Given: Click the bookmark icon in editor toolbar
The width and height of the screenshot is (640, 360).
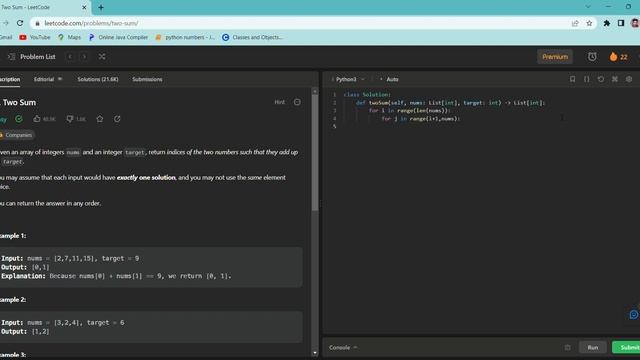Looking at the screenshot, I should point(572,79).
